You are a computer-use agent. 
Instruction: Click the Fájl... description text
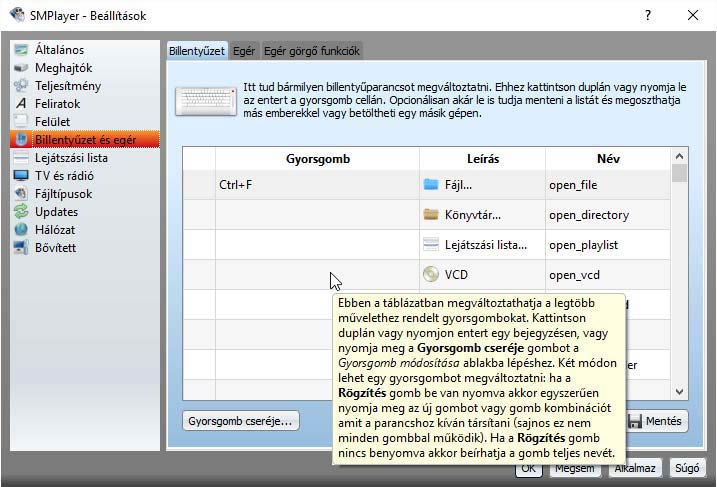tap(458, 185)
